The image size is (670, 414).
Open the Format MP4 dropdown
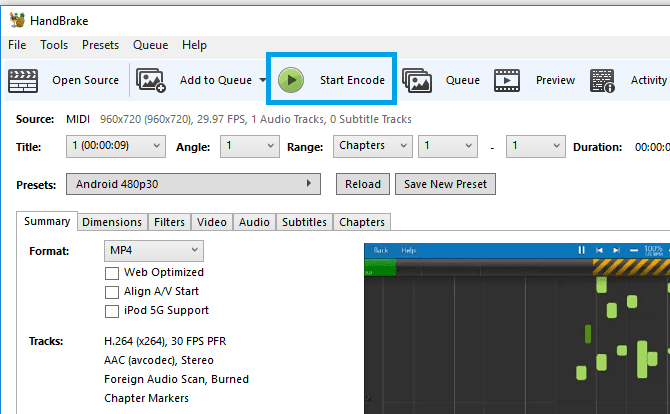[x=154, y=251]
